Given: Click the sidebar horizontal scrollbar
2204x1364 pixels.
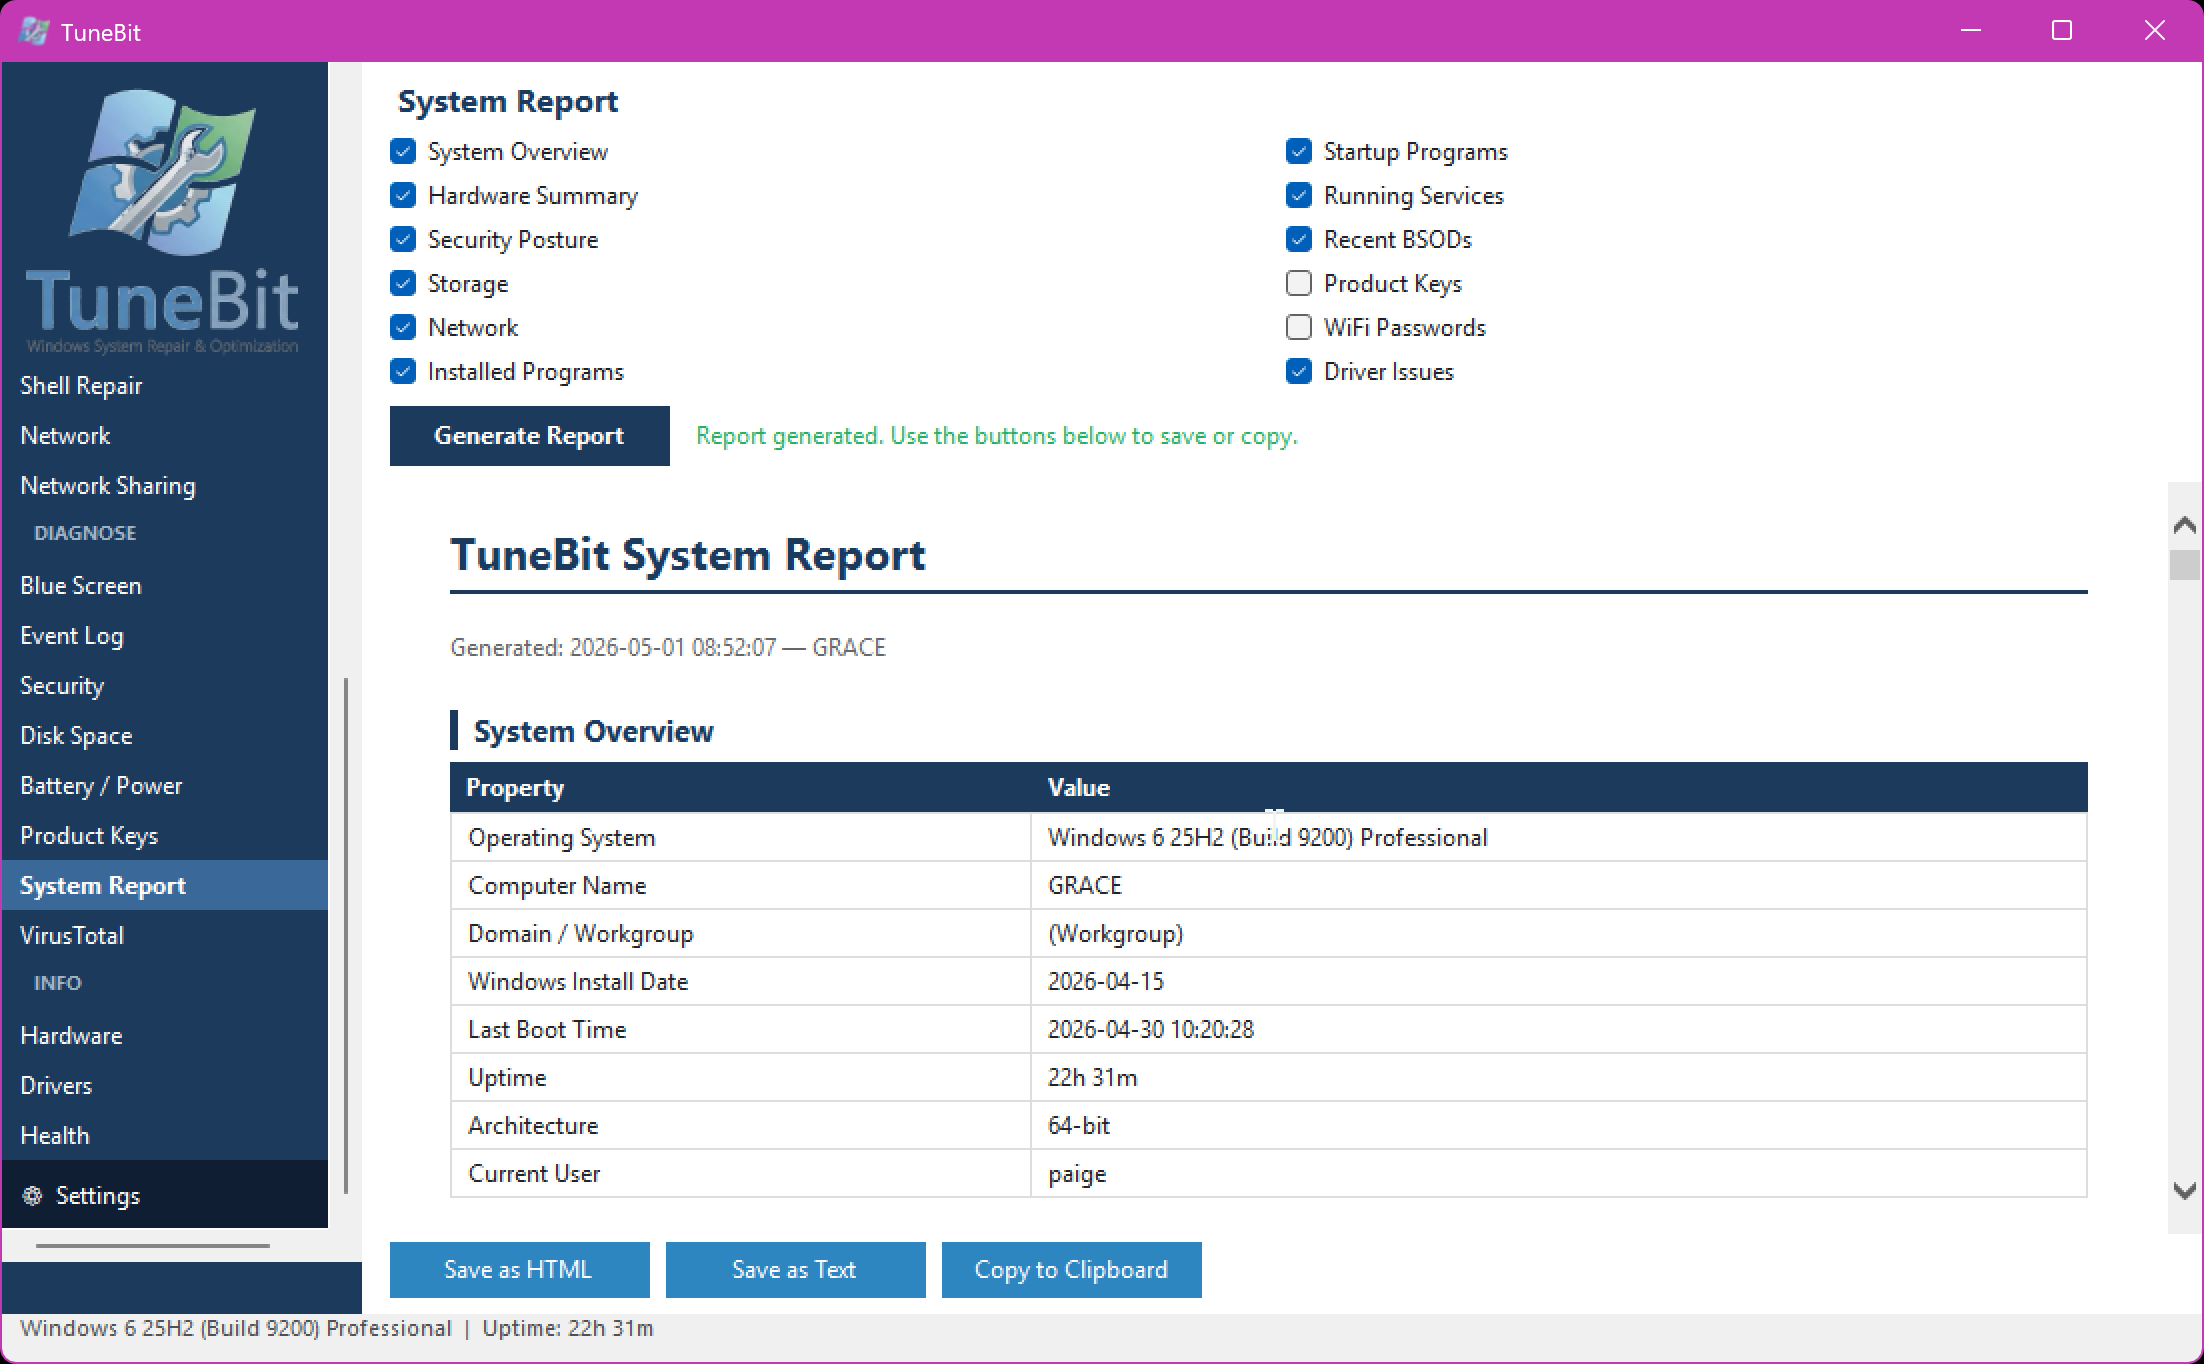Looking at the screenshot, I should coord(153,1246).
